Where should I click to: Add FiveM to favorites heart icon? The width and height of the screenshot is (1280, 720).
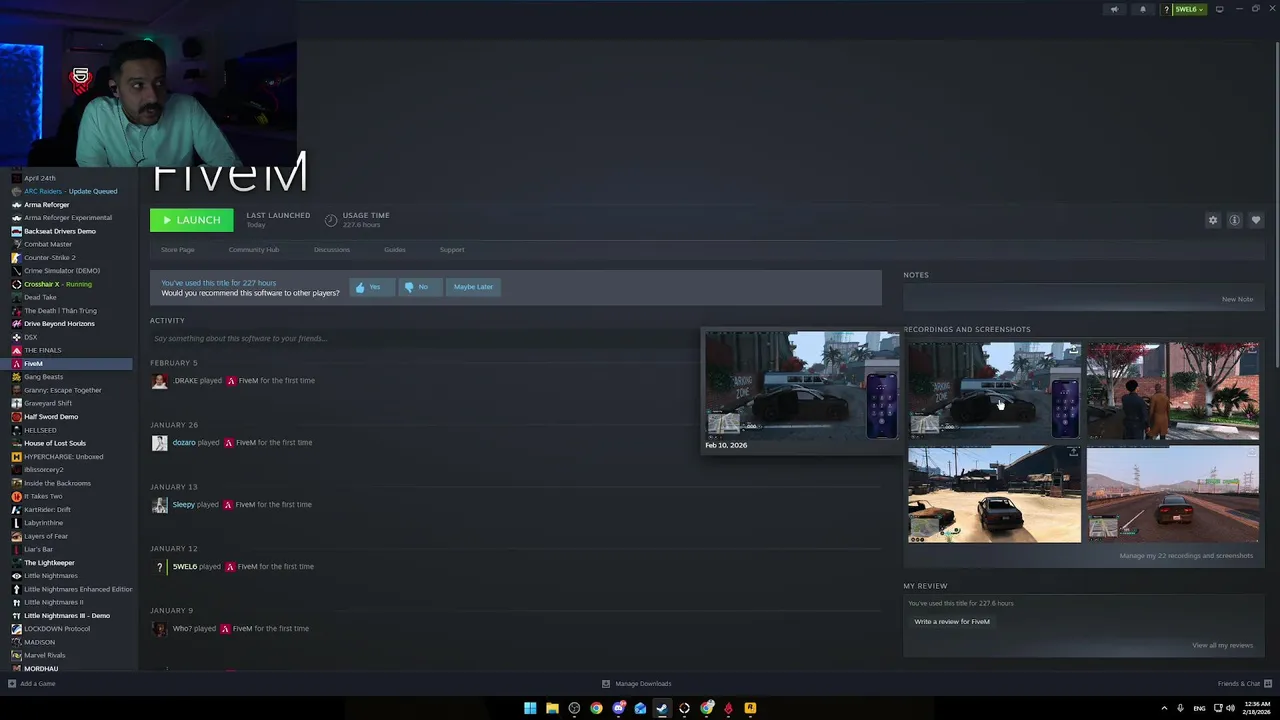[x=1256, y=220]
